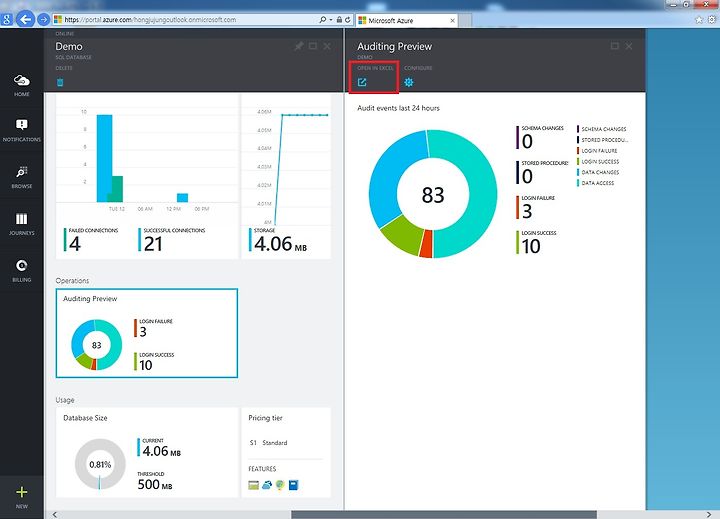Click the connections bar chart tile
Image resolution: width=720 pixels, height=519 pixels.
coord(147,176)
